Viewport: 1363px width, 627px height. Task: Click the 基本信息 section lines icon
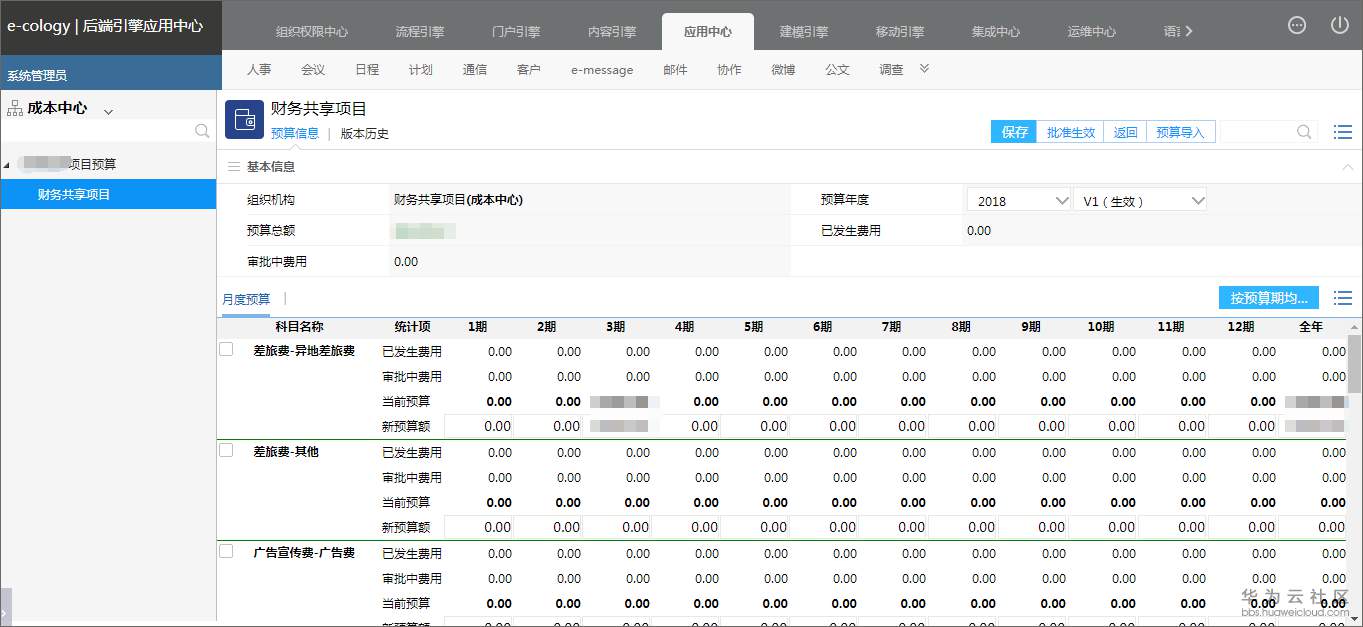(234, 167)
